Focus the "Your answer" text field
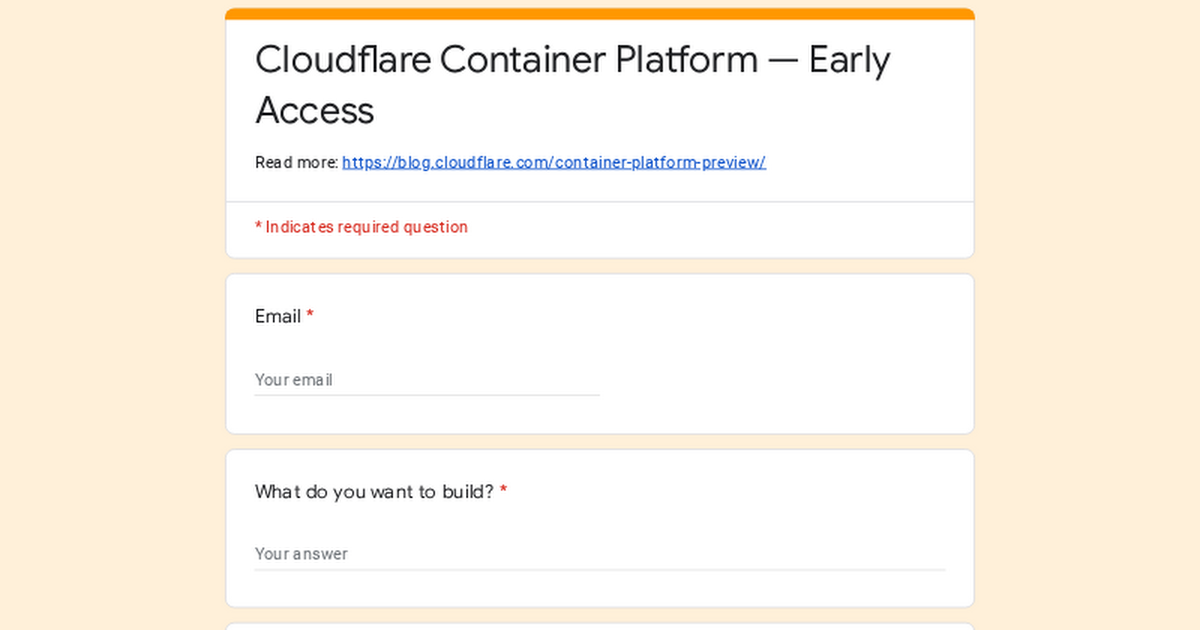The image size is (1200, 630). click(x=600, y=554)
